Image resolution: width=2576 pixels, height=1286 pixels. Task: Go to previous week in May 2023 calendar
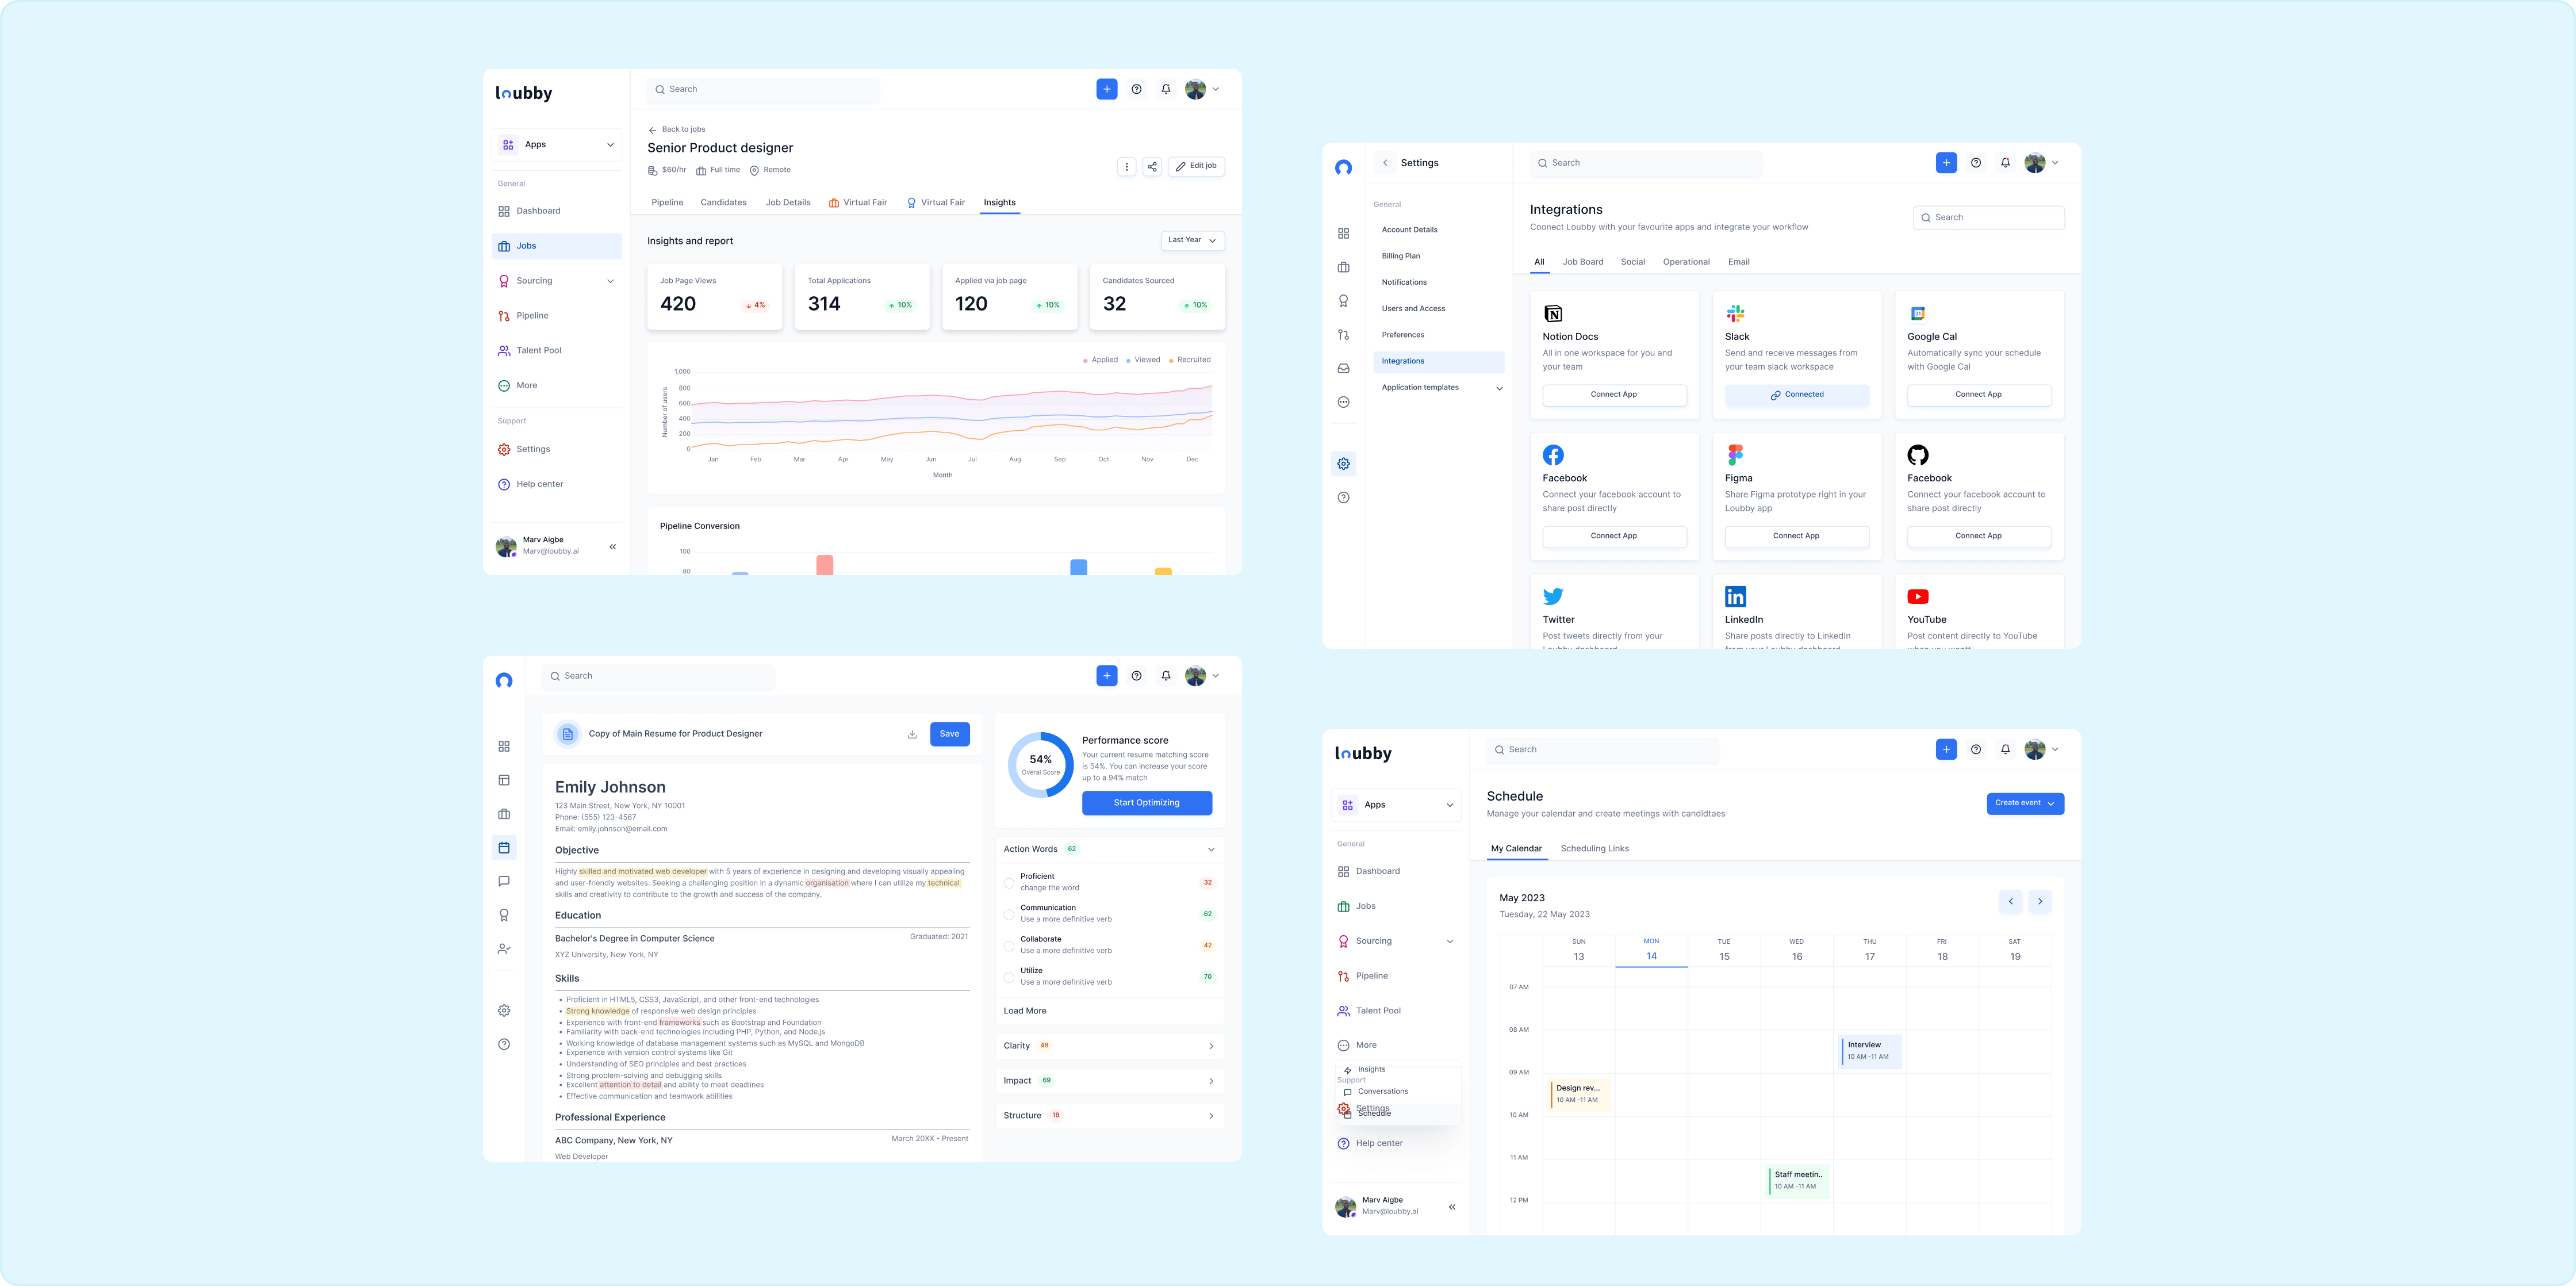2010,901
